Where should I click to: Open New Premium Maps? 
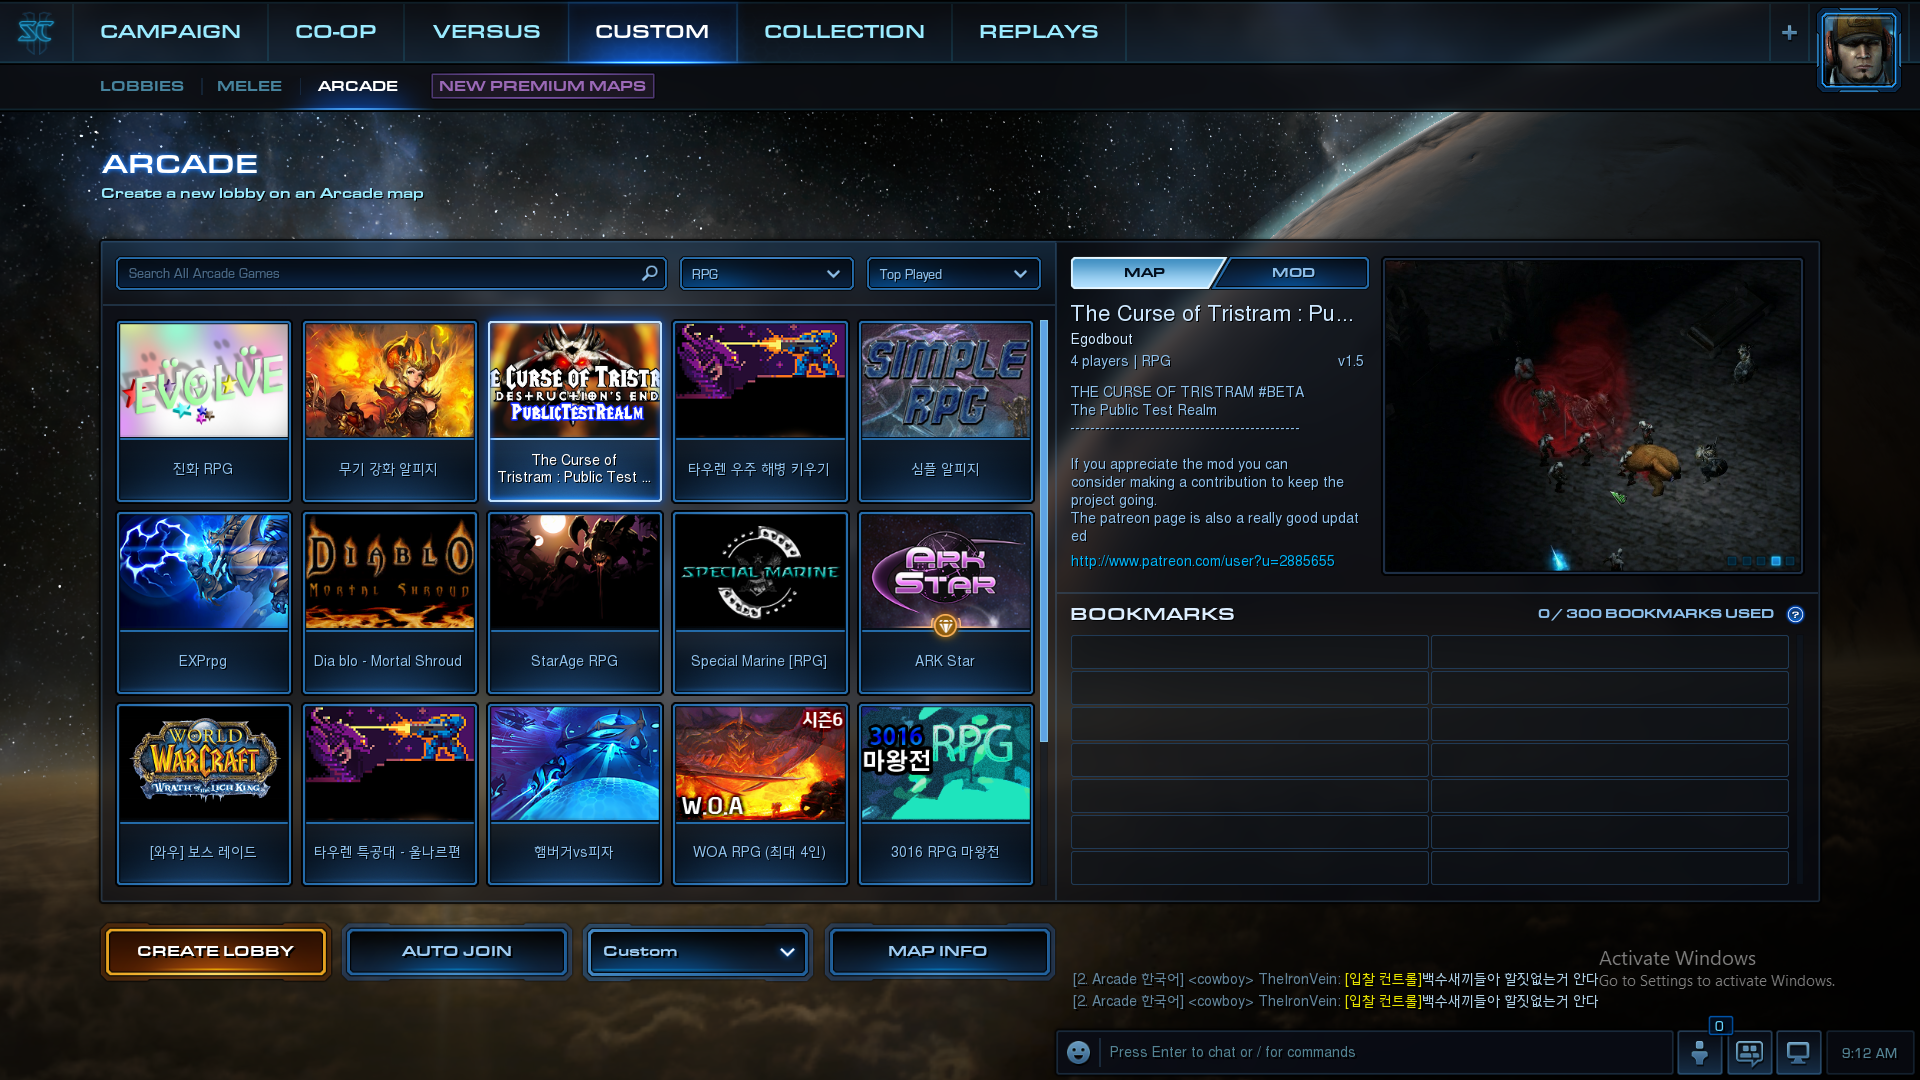click(543, 86)
